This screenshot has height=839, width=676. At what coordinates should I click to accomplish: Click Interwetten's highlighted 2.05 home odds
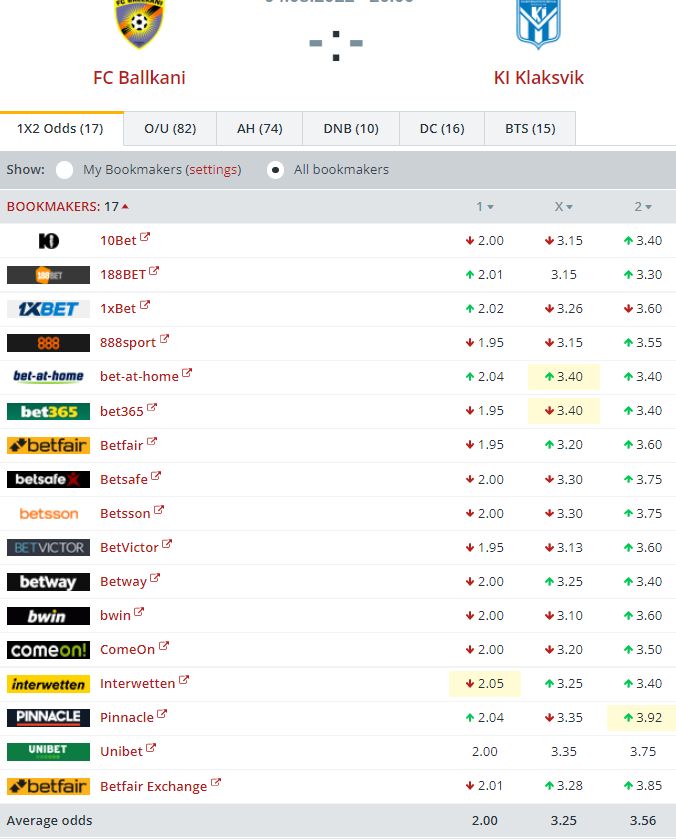pos(485,684)
